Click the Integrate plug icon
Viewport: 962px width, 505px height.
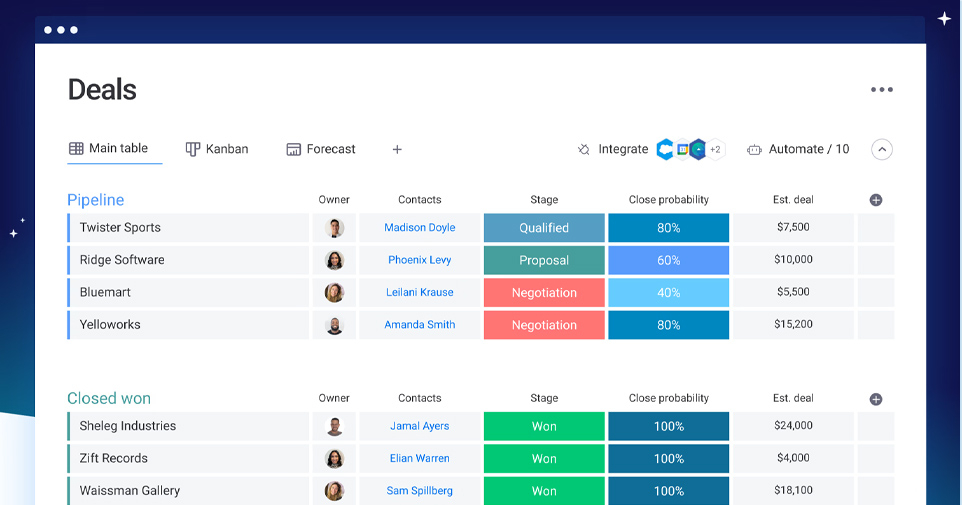point(584,150)
